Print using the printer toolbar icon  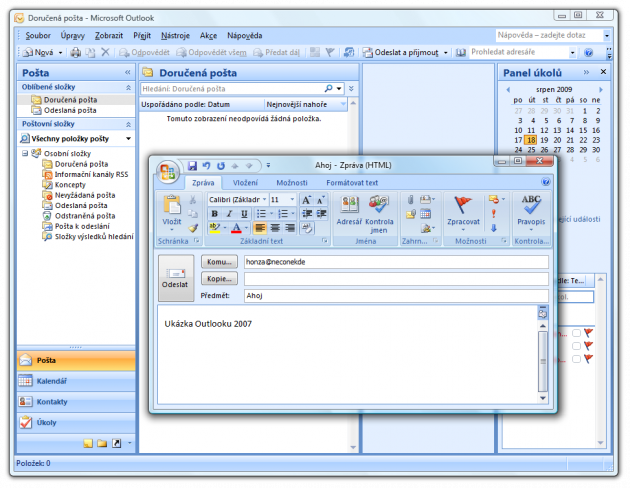point(76,53)
